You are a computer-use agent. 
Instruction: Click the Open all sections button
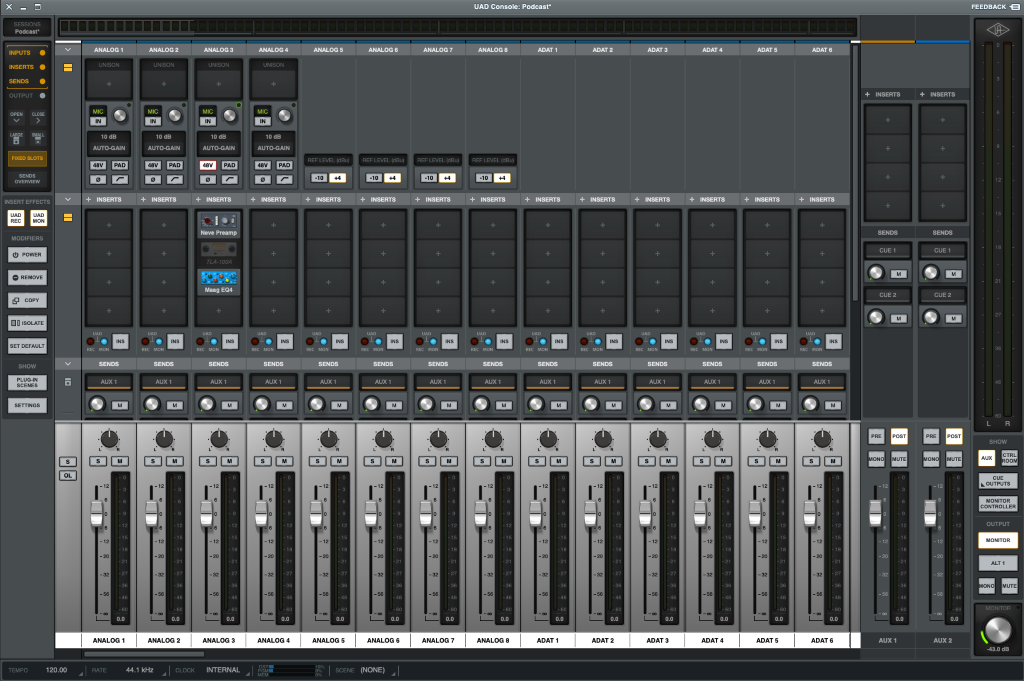pos(16,118)
